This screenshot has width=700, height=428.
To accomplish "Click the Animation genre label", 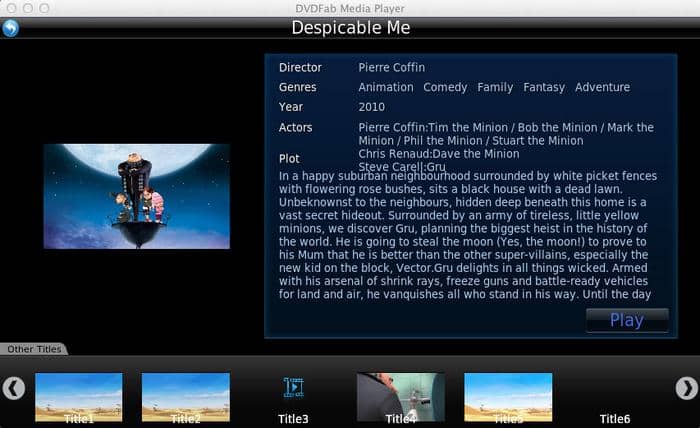I will [x=386, y=87].
